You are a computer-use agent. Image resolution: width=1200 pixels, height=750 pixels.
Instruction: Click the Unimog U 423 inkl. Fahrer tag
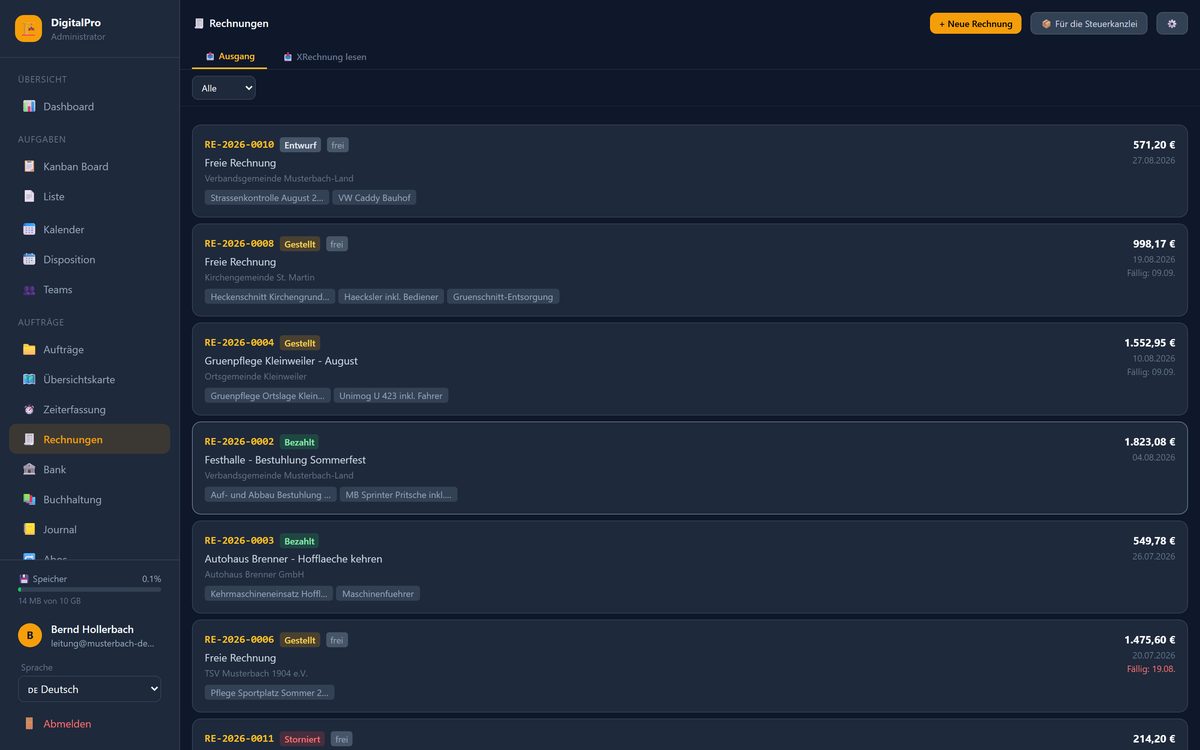(392, 396)
